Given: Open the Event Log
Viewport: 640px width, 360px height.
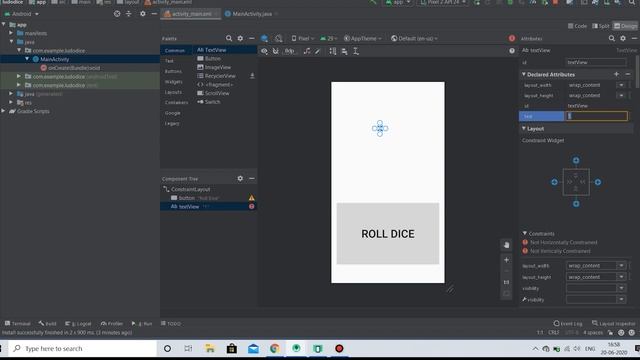Looking at the screenshot, I should [x=568, y=324].
